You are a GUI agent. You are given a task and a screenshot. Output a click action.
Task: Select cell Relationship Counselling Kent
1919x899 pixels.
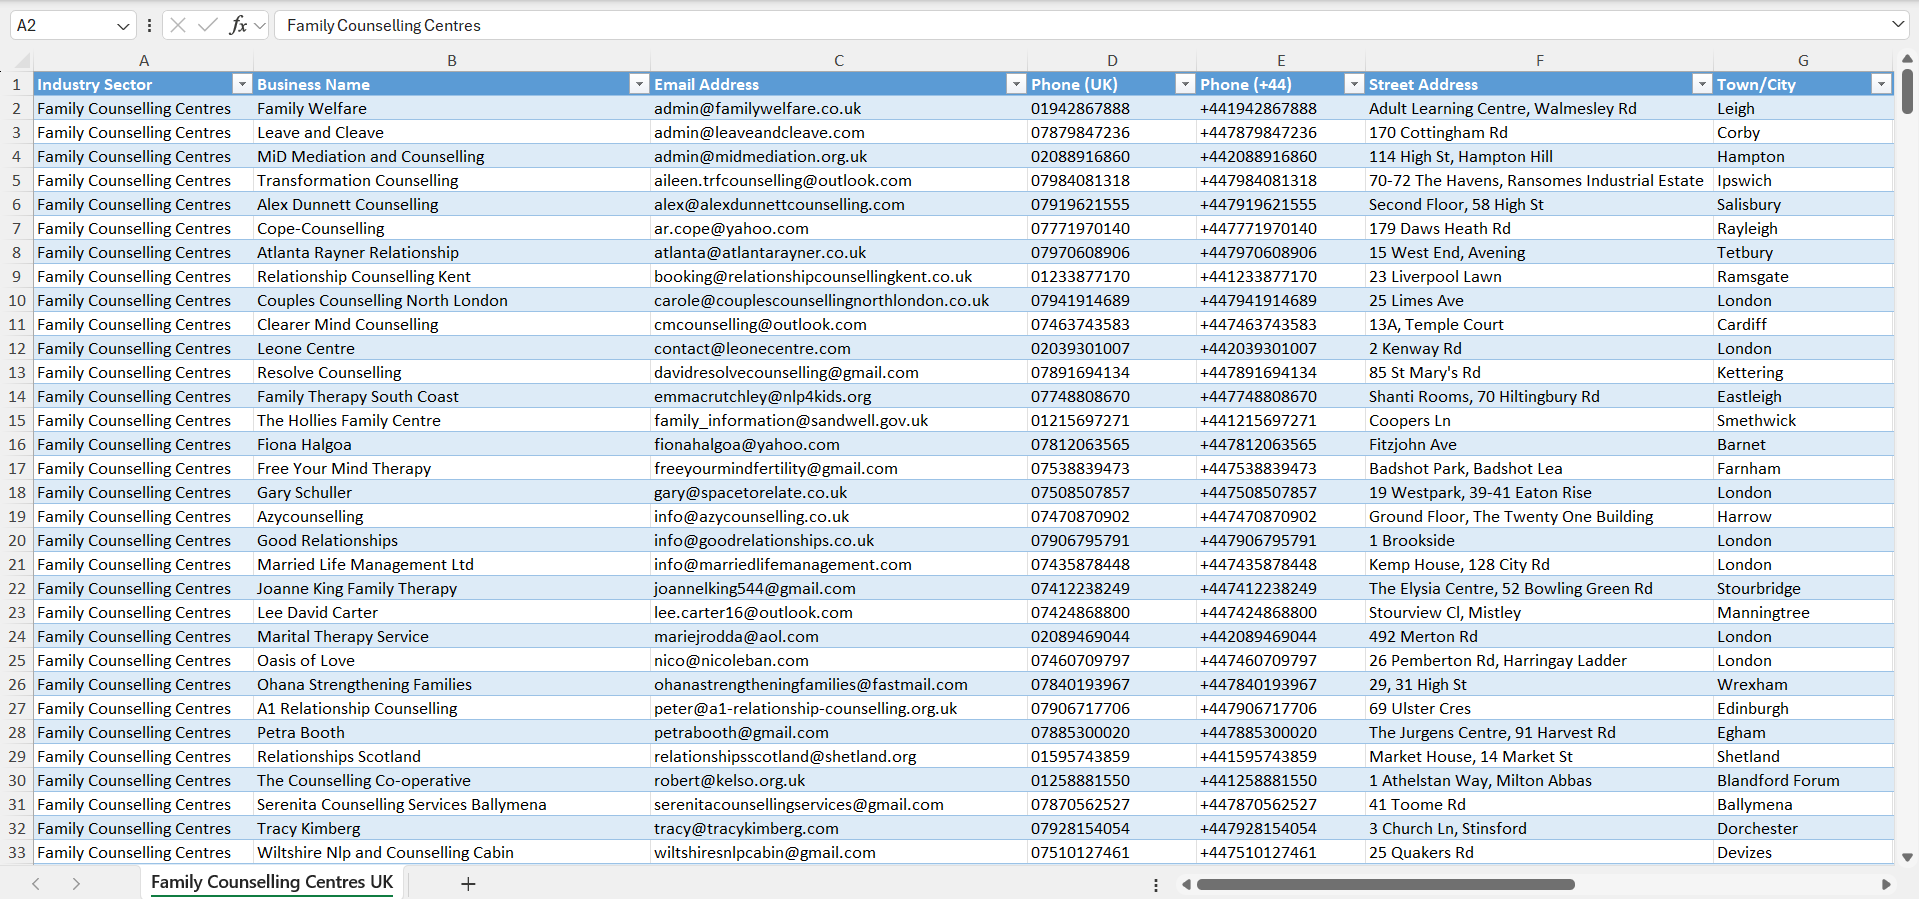point(452,276)
